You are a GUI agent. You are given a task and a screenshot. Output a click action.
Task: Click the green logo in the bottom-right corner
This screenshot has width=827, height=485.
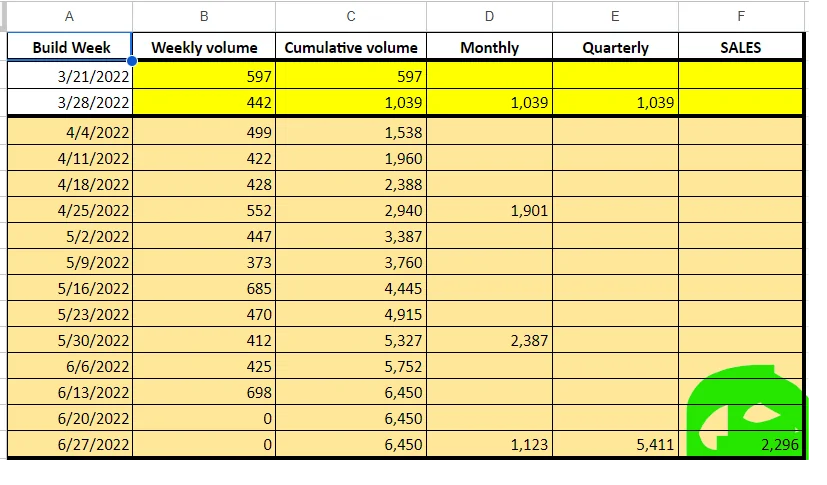pos(748,412)
